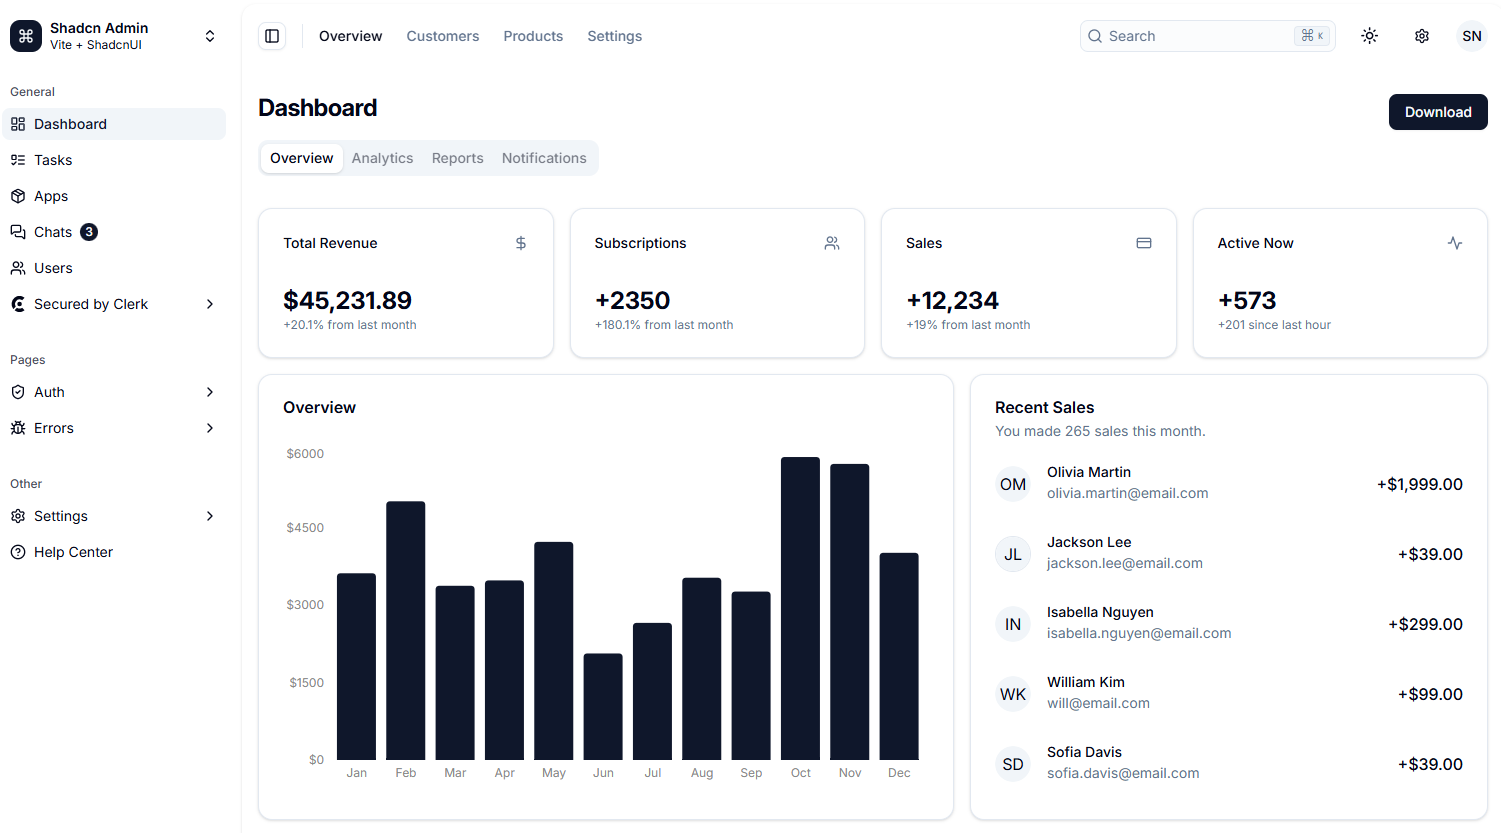Open Tasks in the sidebar
Screen dimensions: 1501x833
coord(53,160)
